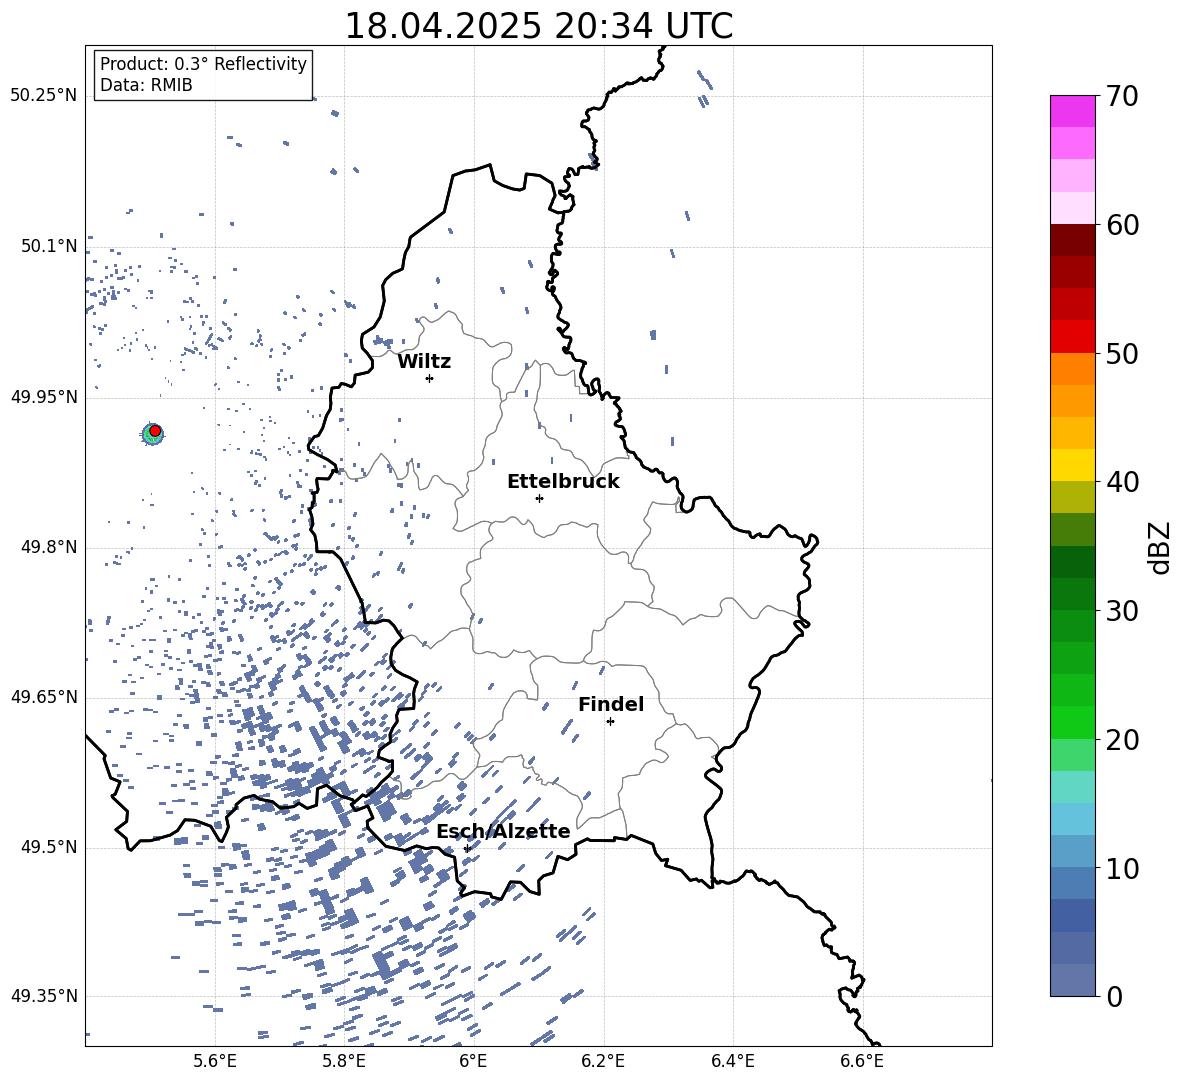Click the colorbar tick label 30

coord(1122,611)
